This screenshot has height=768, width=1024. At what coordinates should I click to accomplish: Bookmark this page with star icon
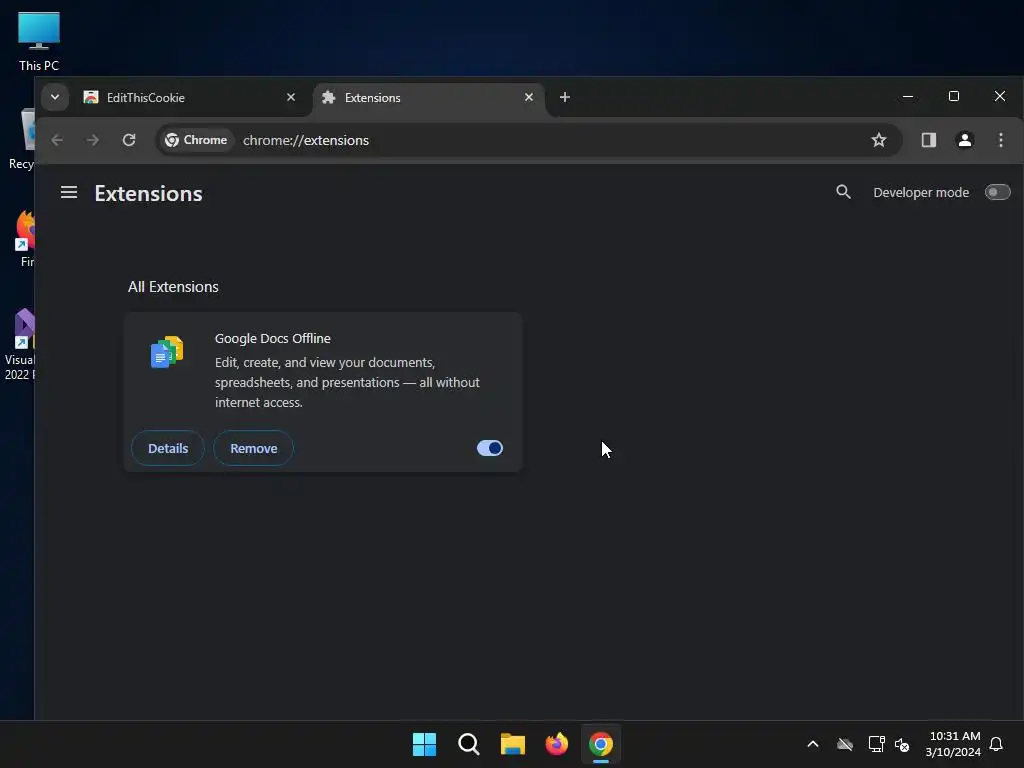point(879,140)
